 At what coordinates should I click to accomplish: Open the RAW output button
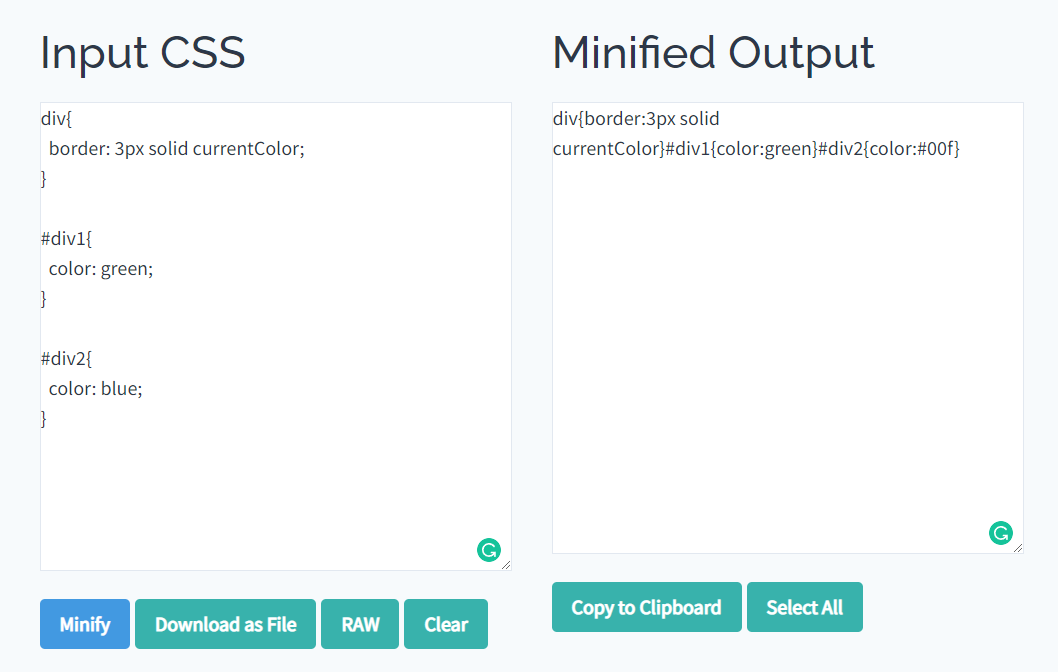[360, 624]
